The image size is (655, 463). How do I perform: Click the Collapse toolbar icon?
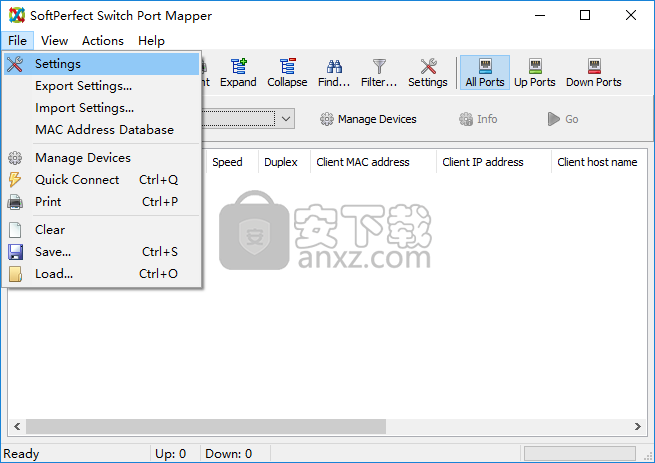click(x=287, y=73)
